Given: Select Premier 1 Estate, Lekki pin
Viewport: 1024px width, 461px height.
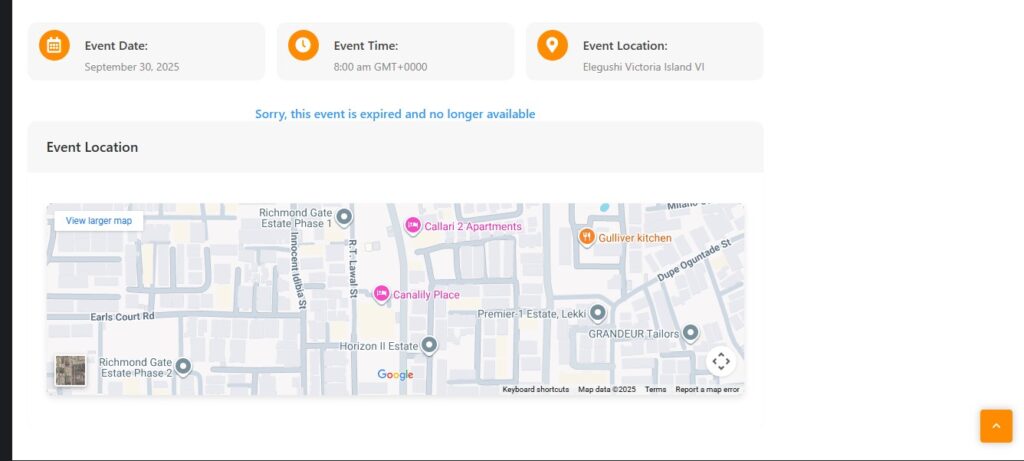Looking at the screenshot, I should pos(598,313).
